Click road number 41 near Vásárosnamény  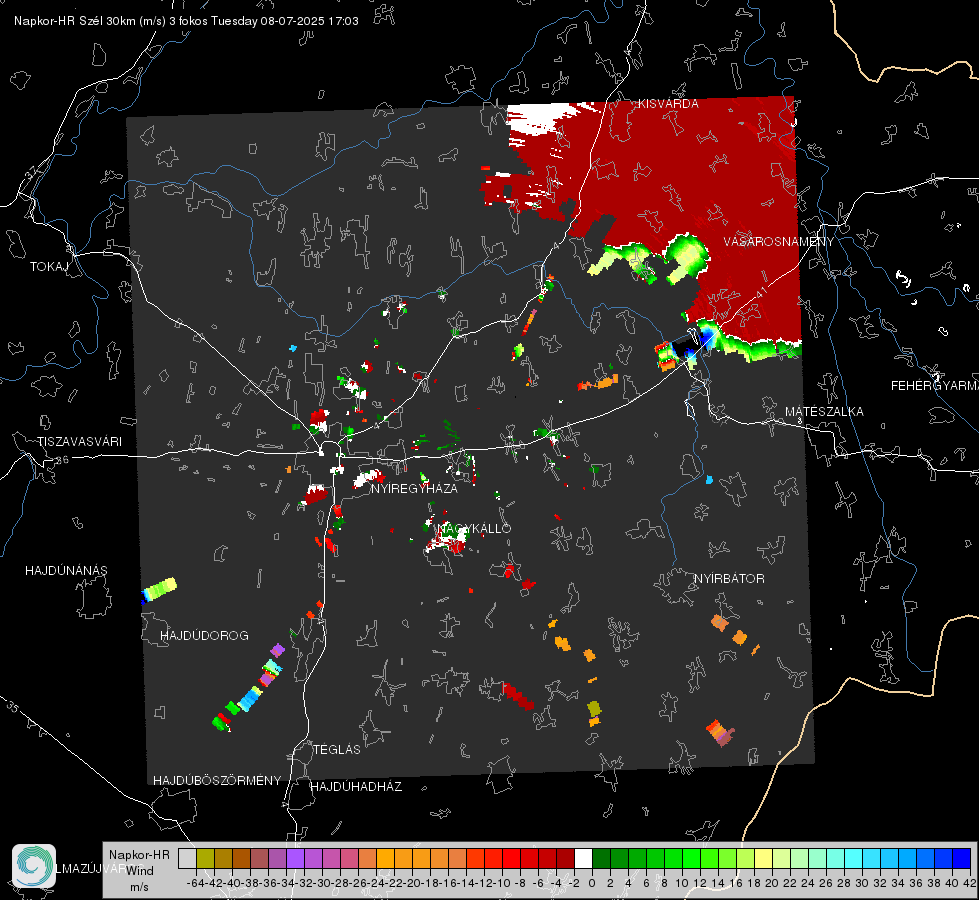tap(761, 291)
